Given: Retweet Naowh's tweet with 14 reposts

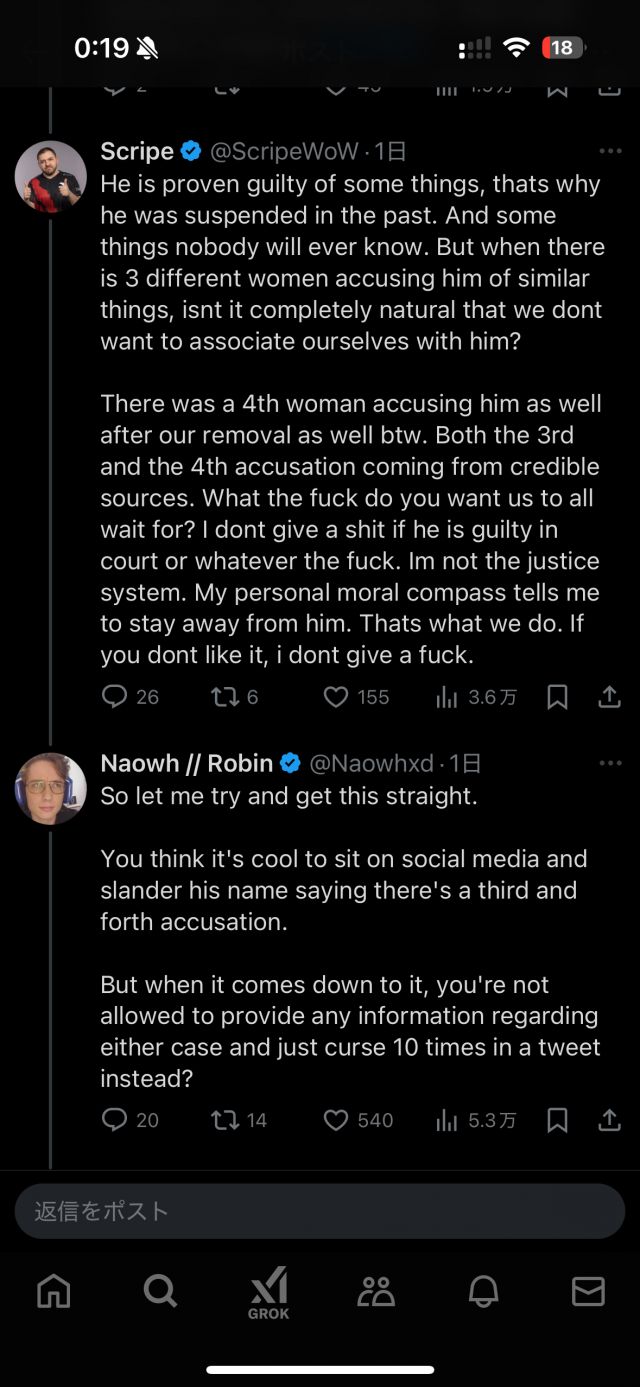Looking at the screenshot, I should tap(225, 1120).
